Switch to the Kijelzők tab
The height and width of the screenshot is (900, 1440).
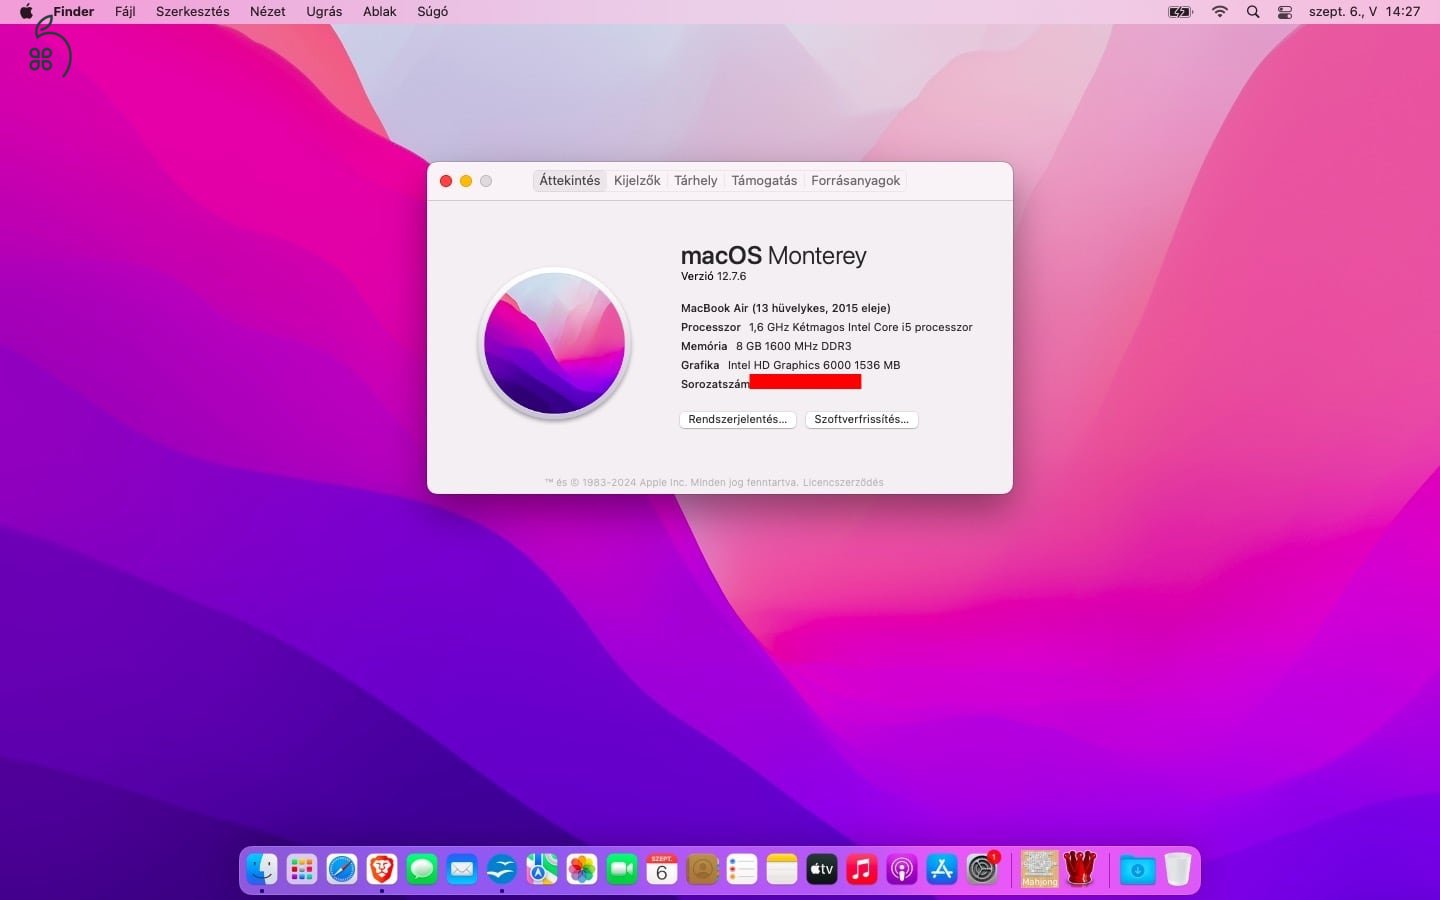[637, 181]
